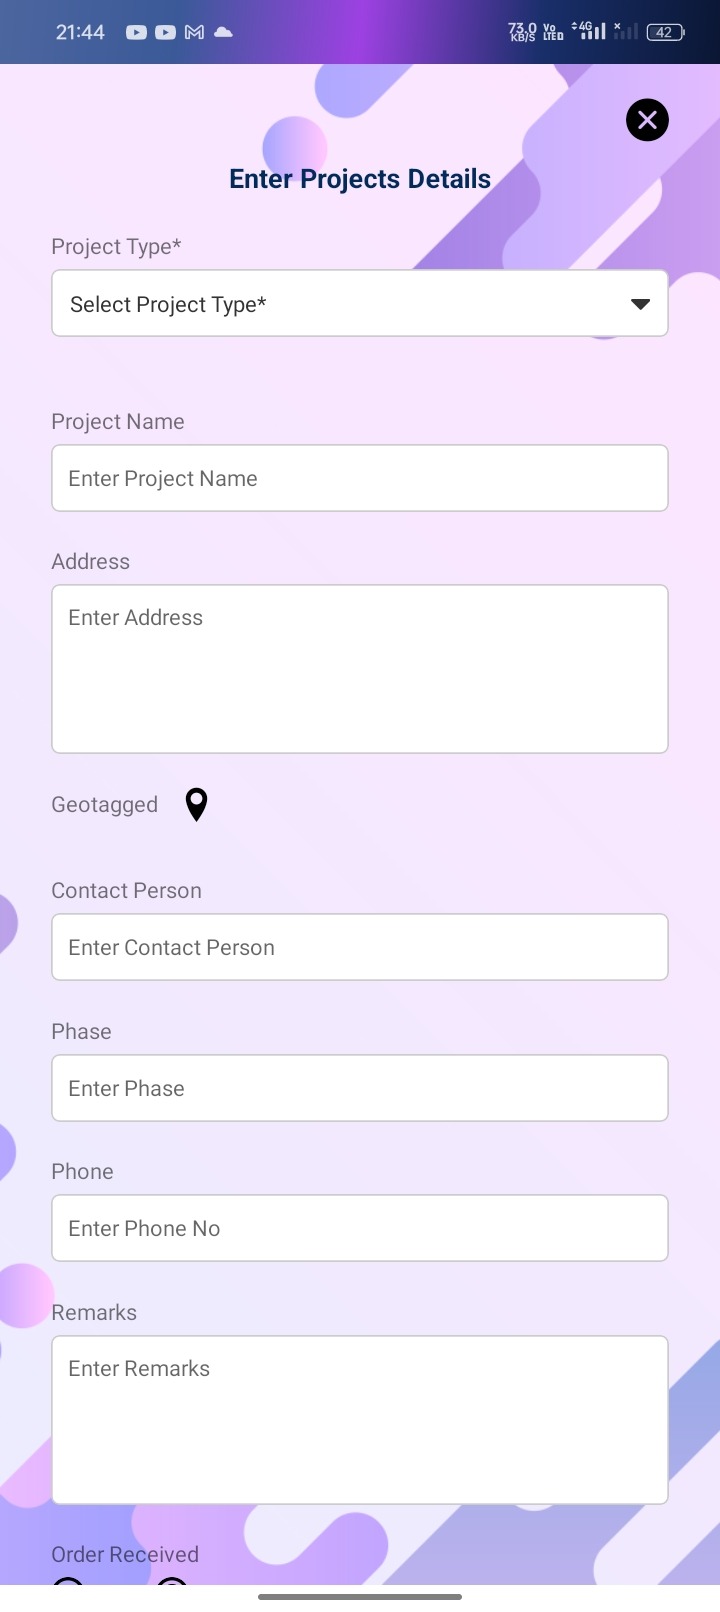Focus the Enter Phone No field
The height and width of the screenshot is (1612, 720).
(360, 1228)
